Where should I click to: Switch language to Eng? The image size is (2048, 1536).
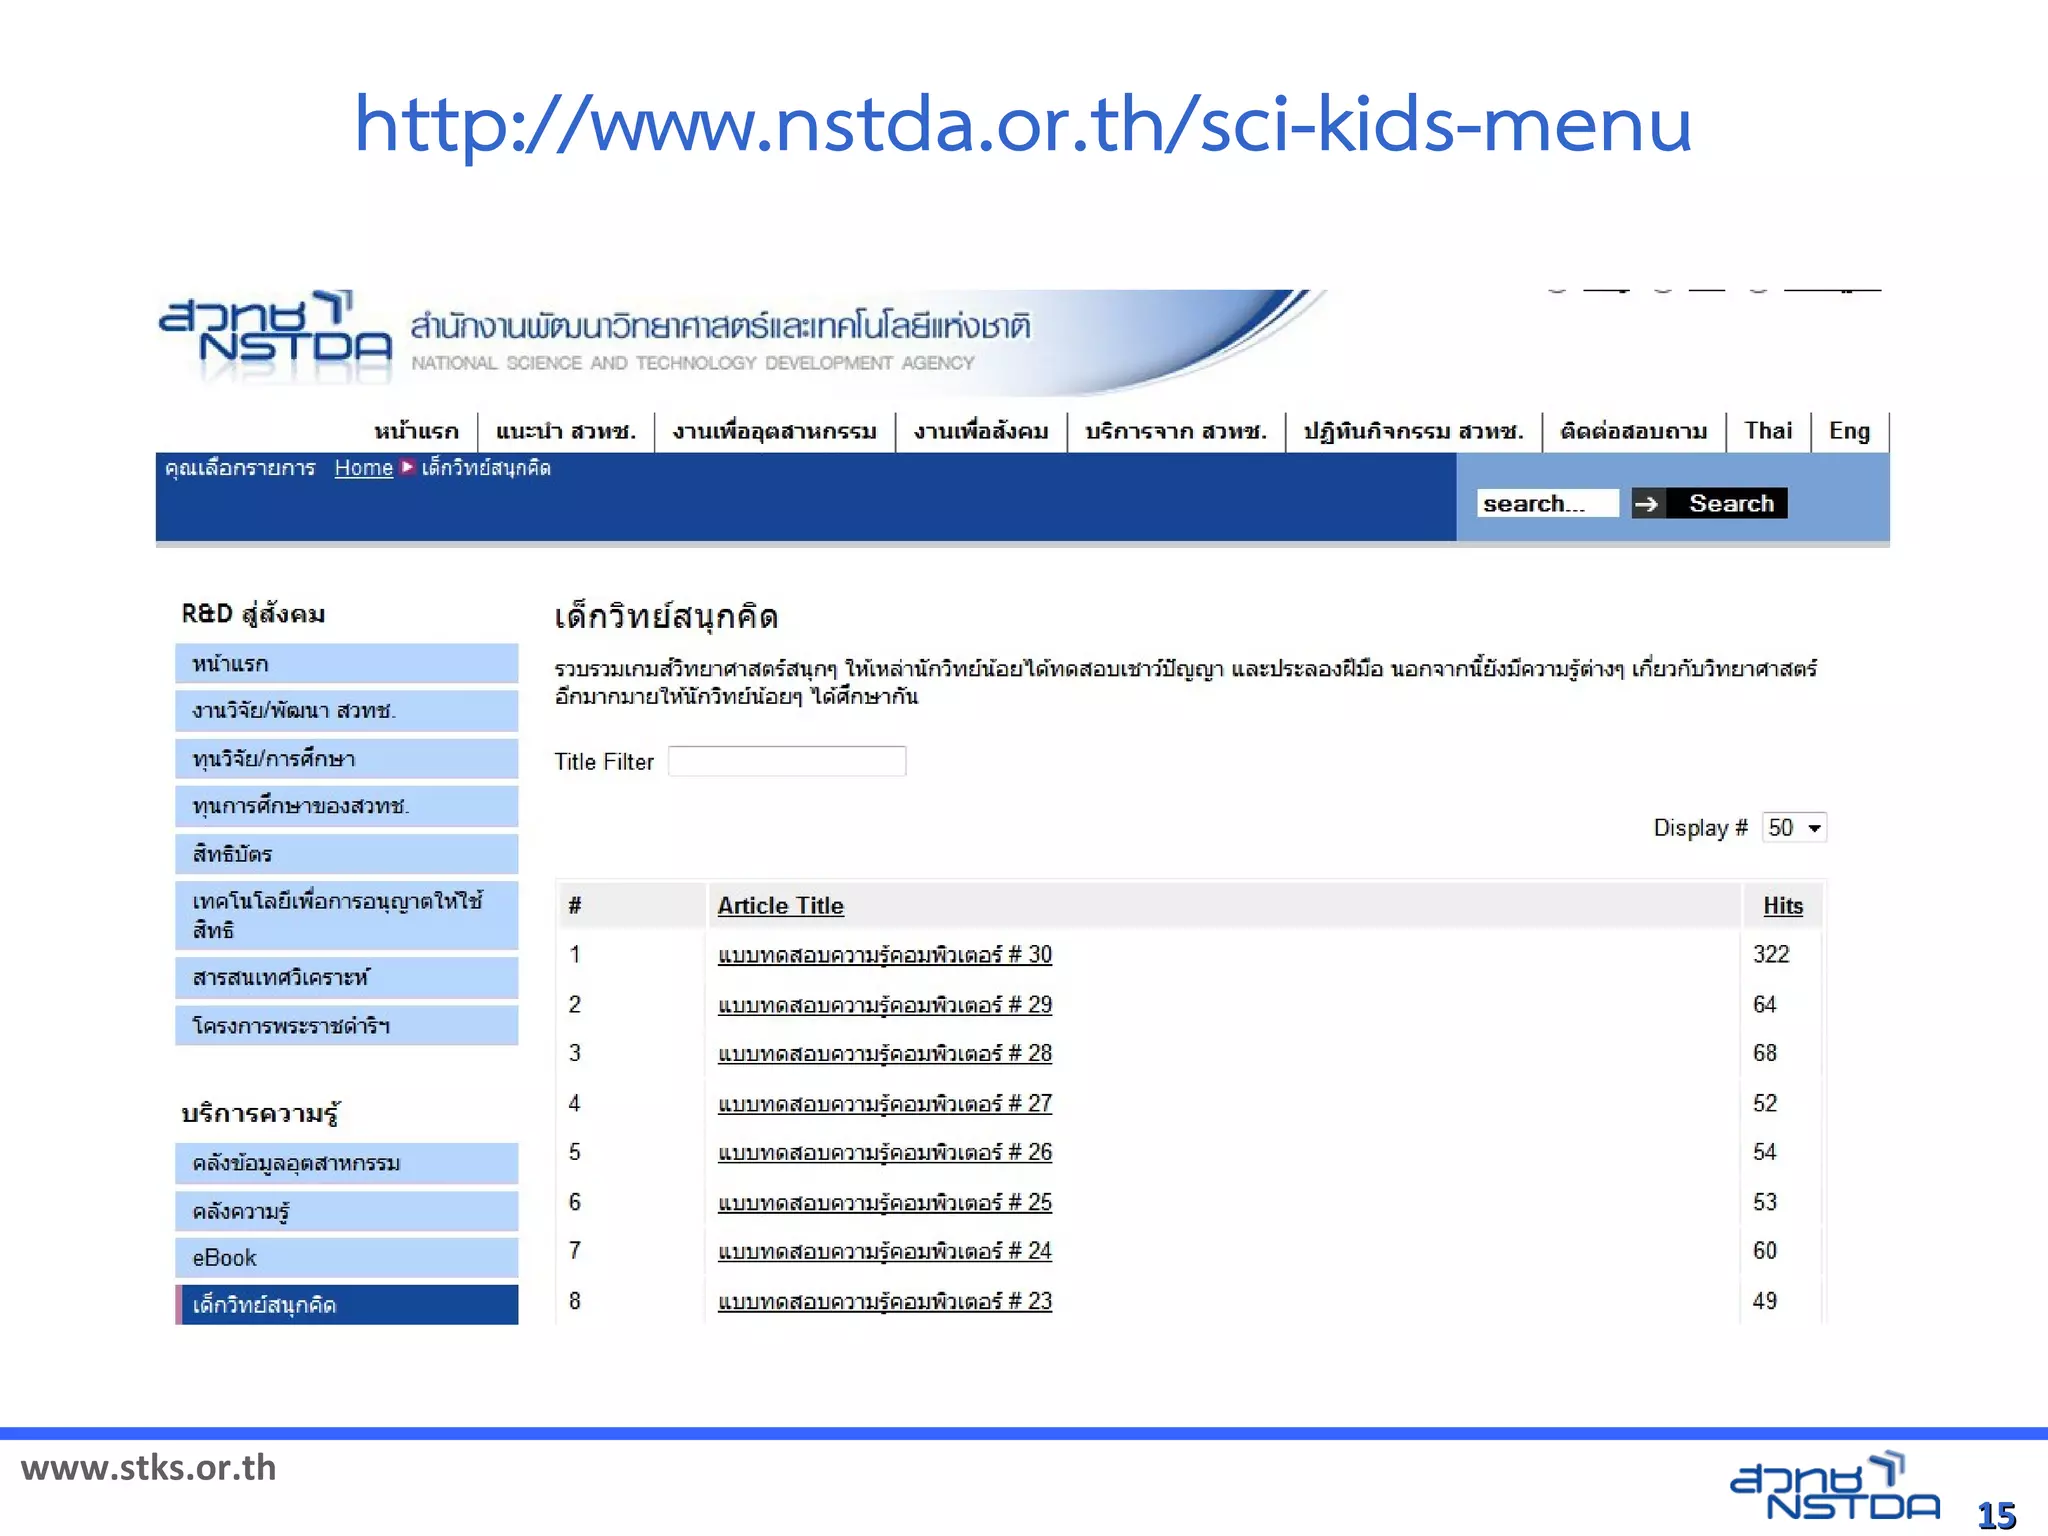[1849, 431]
